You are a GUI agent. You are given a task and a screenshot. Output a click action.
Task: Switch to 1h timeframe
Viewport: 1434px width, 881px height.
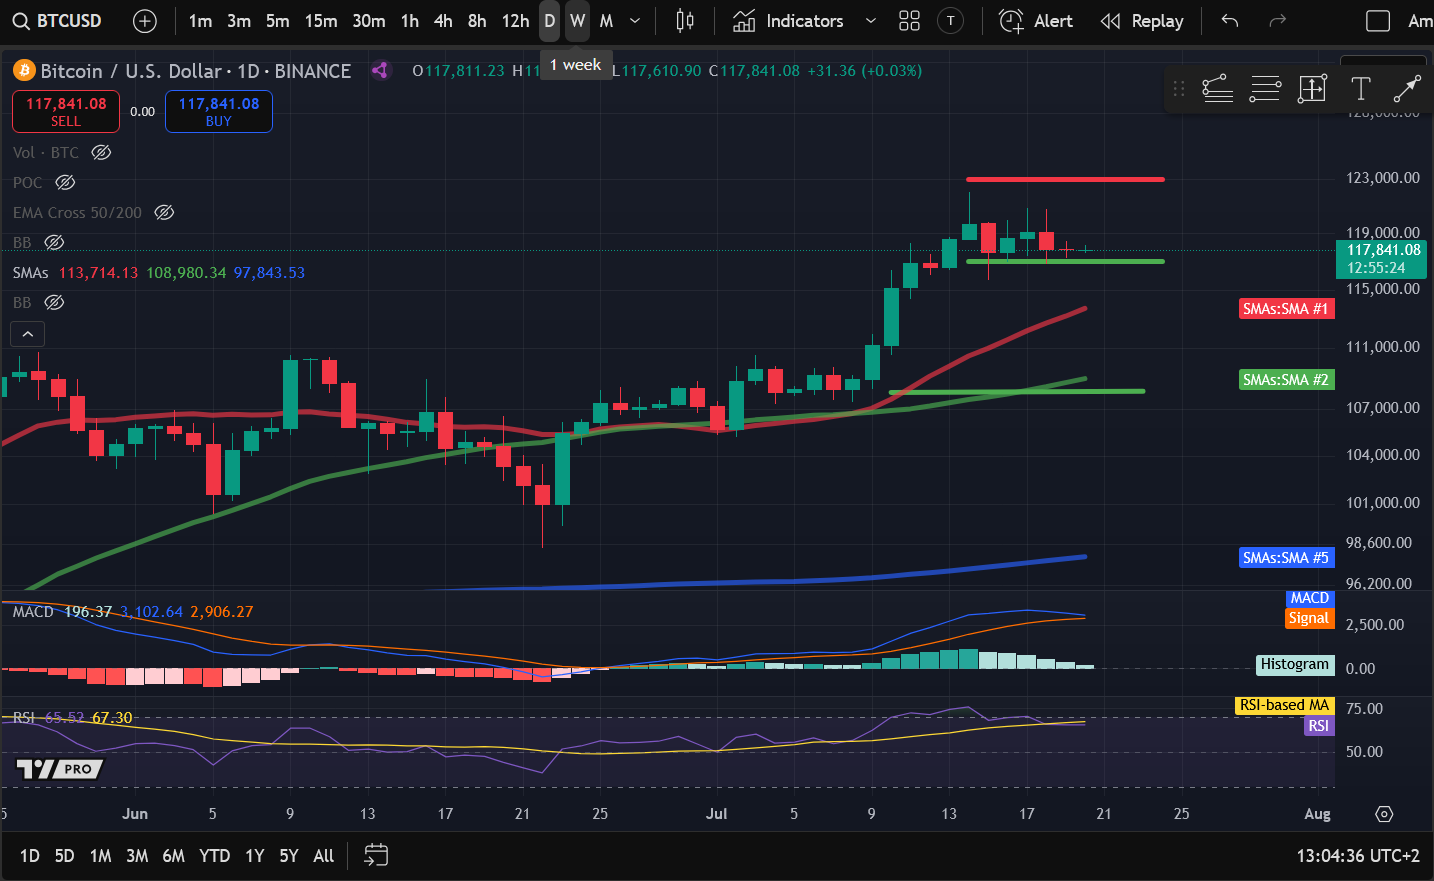tap(410, 21)
